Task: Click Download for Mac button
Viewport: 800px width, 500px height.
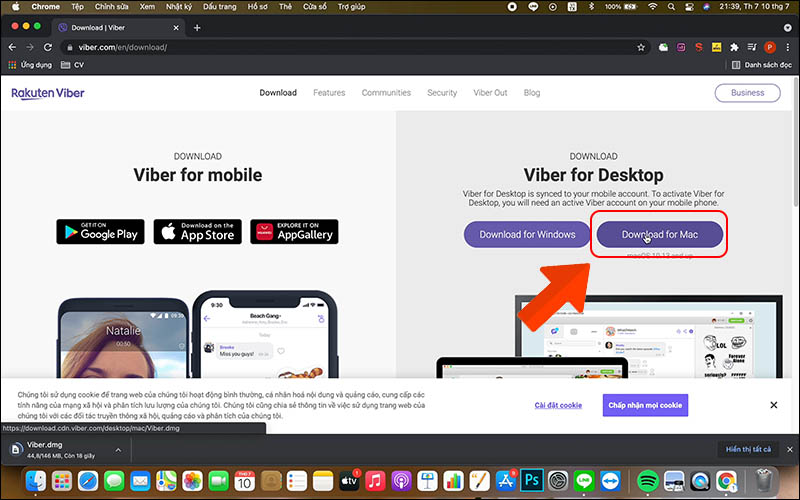Action: 660,235
